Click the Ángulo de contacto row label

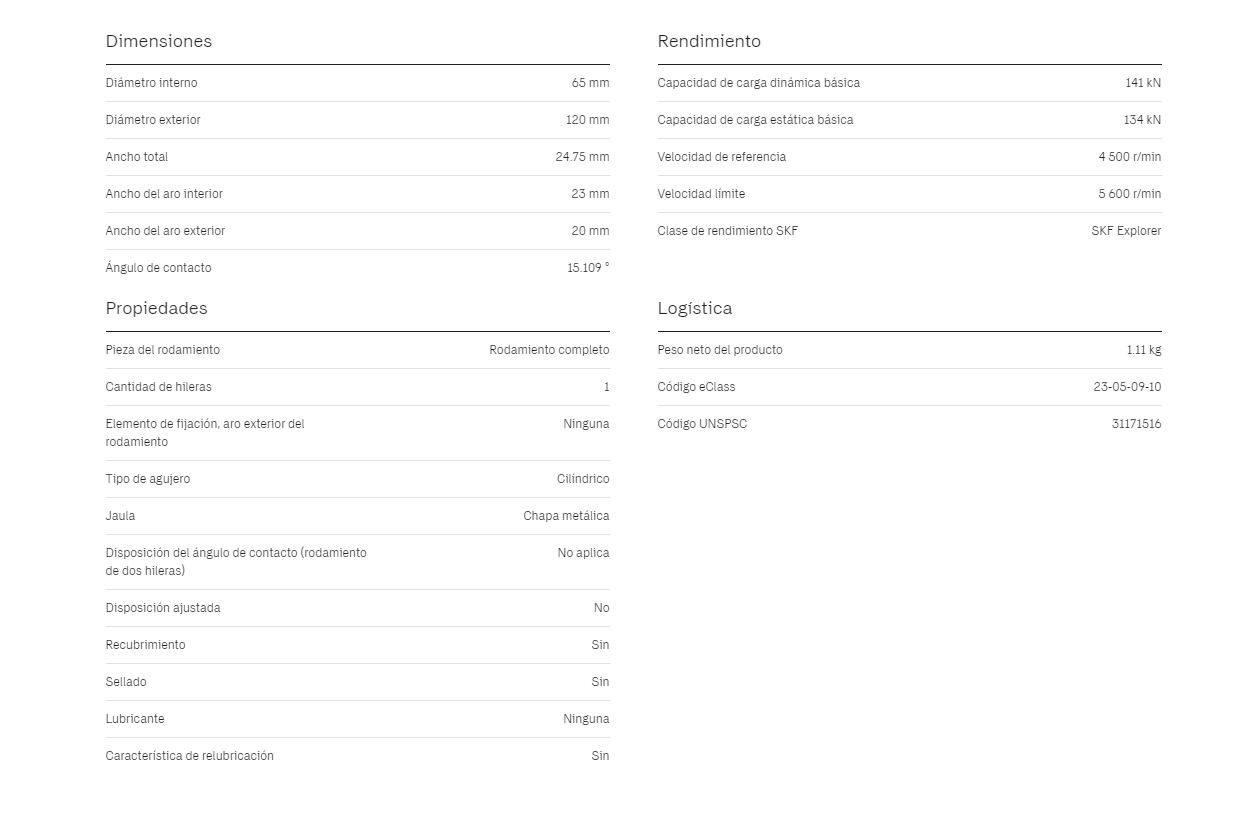158,268
